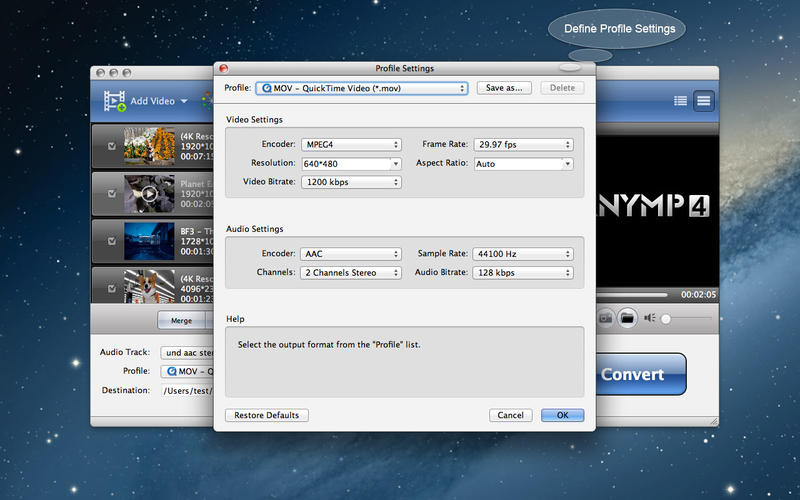Click the Merge button
This screenshot has width=800, height=500.
pos(181,321)
